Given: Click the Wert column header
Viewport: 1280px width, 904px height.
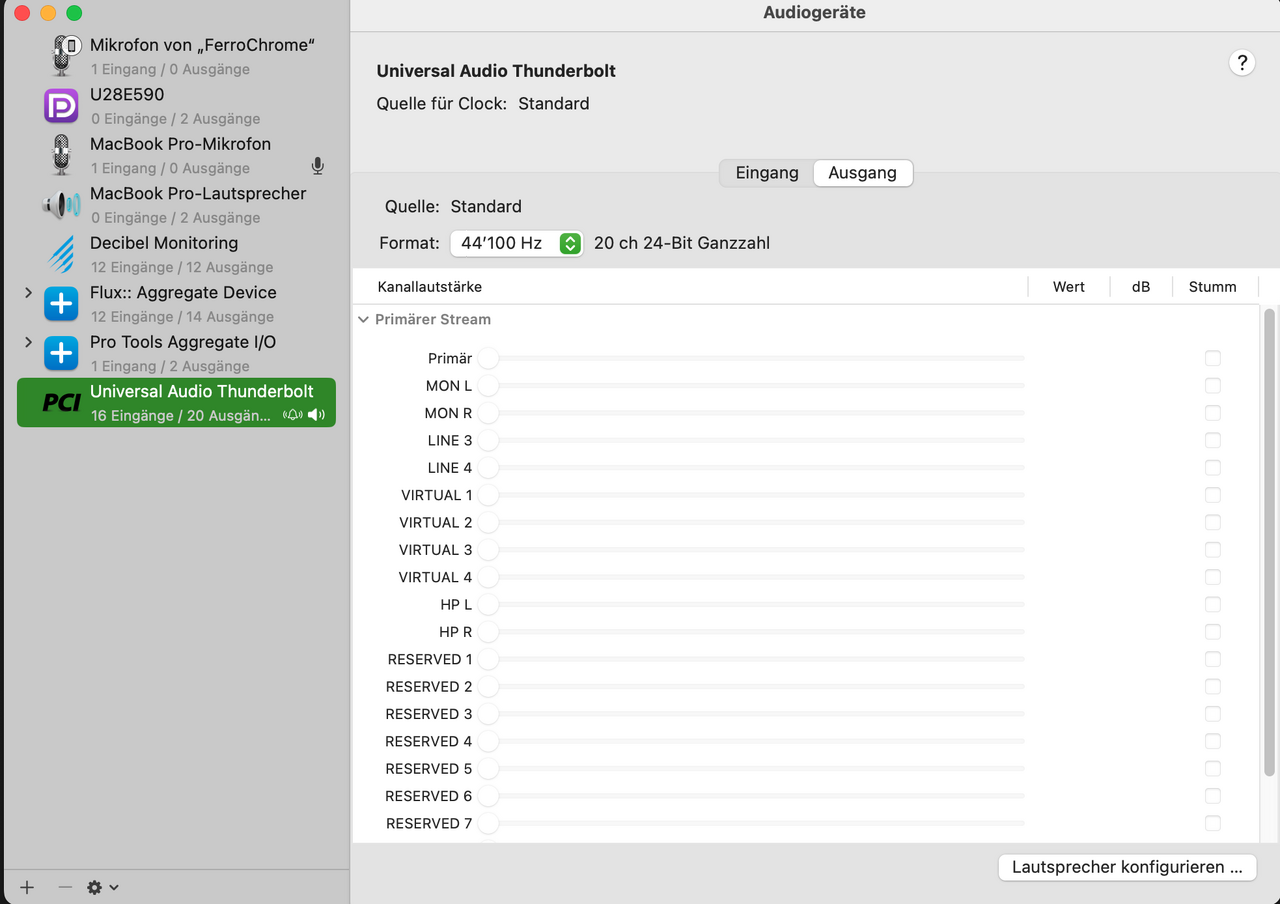Looking at the screenshot, I should pos(1069,287).
